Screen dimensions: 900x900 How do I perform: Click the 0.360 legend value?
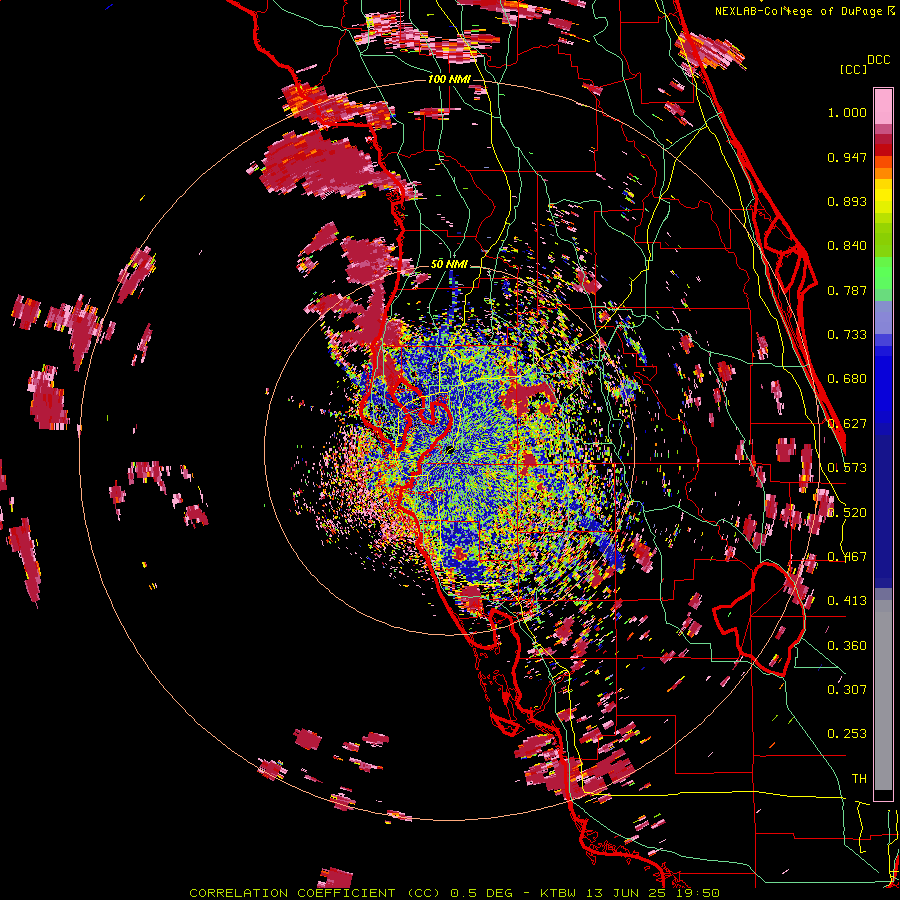click(847, 646)
